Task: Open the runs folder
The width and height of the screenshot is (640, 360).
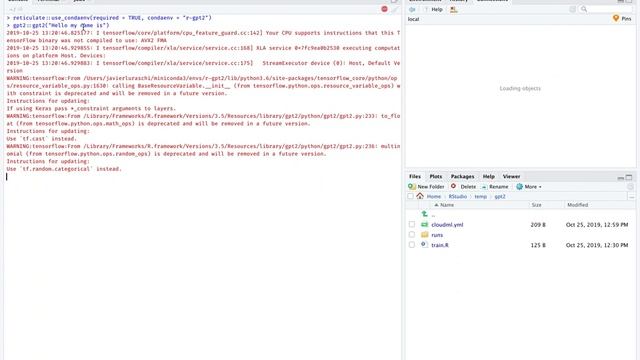Action: (437, 235)
